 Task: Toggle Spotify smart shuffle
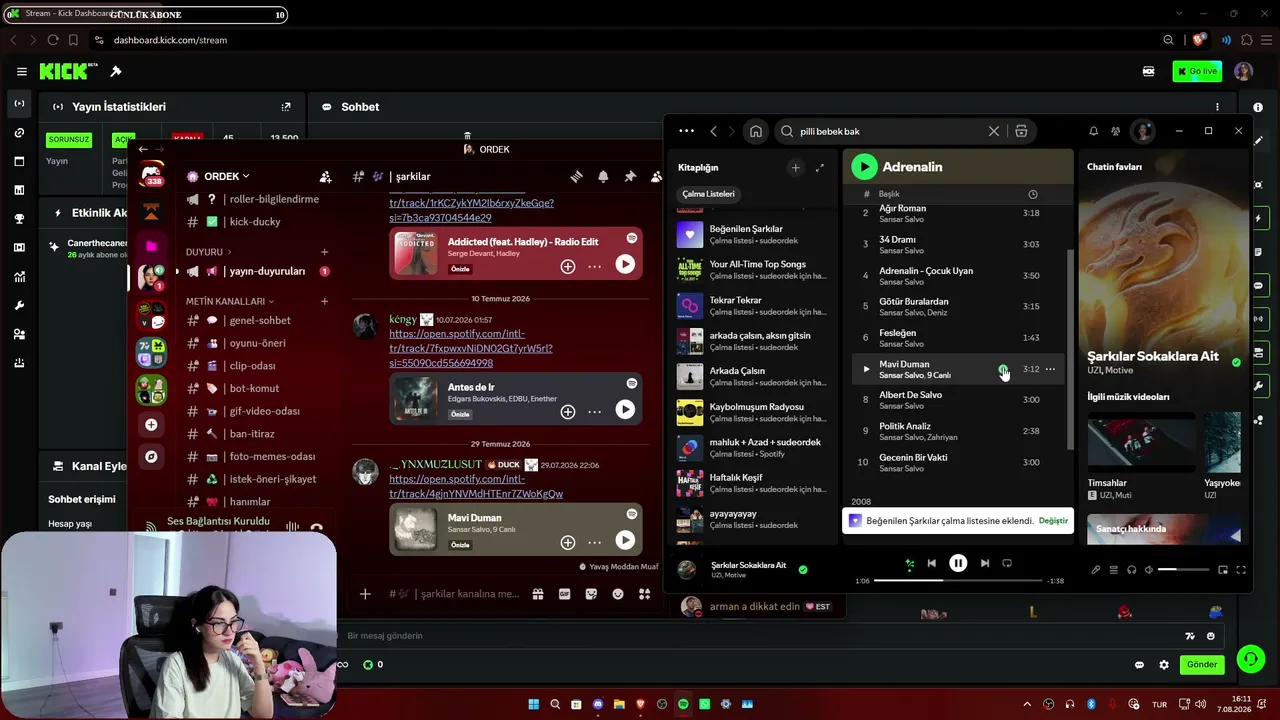point(909,563)
